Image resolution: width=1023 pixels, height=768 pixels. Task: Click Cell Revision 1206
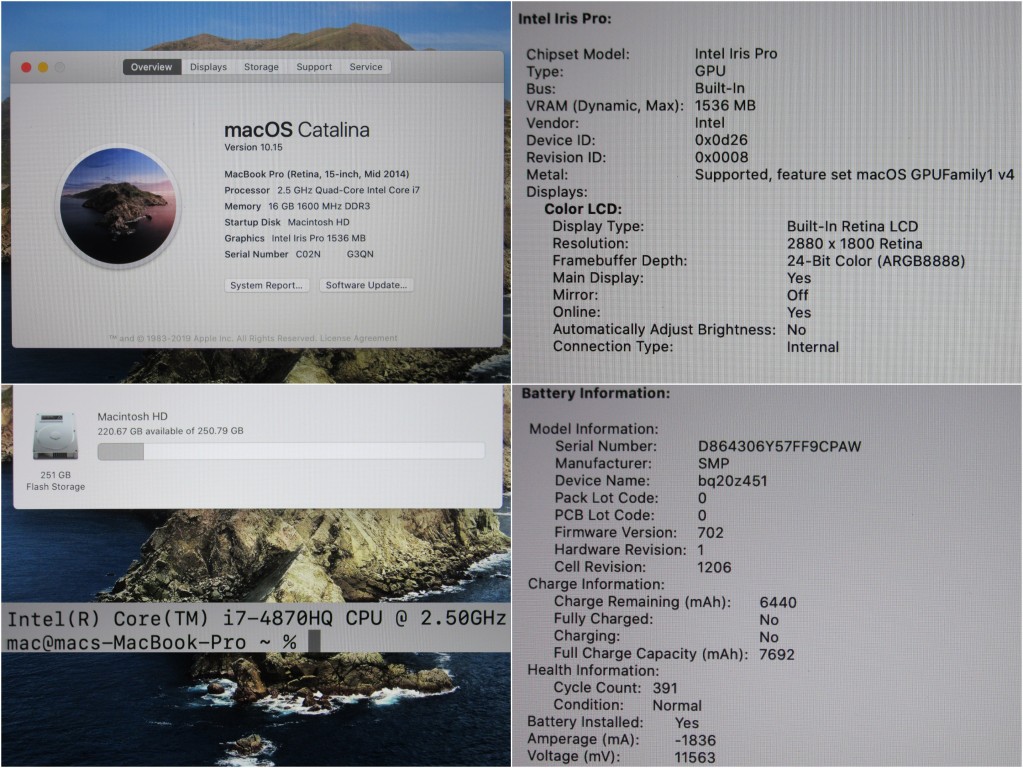click(714, 567)
